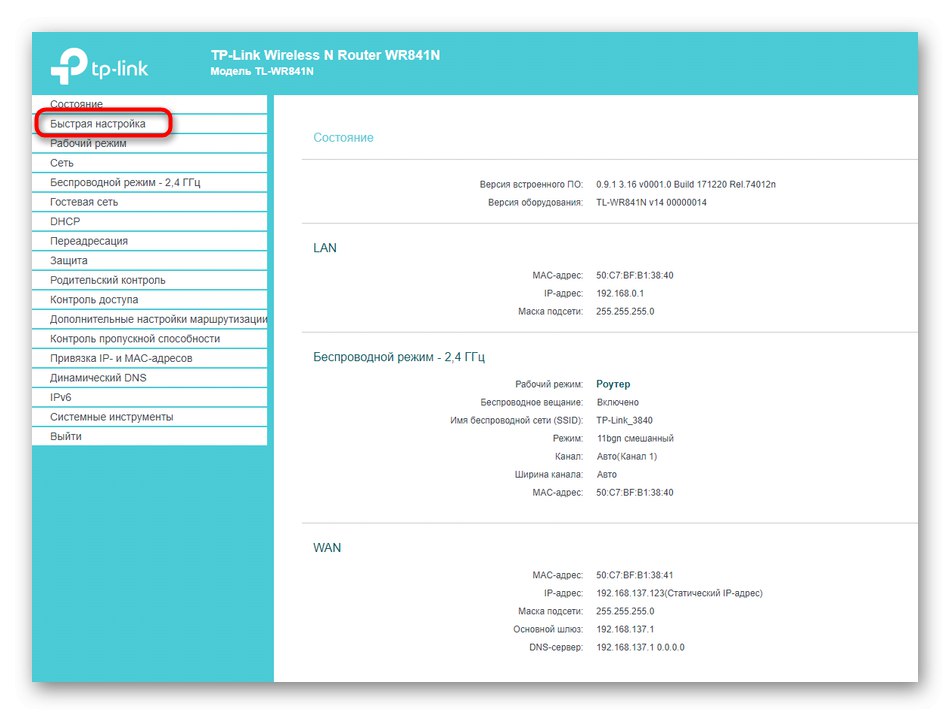The height and width of the screenshot is (714, 950).
Task: Click WAN MAC address 50:C7:BF:B1:38:41
Action: click(634, 575)
